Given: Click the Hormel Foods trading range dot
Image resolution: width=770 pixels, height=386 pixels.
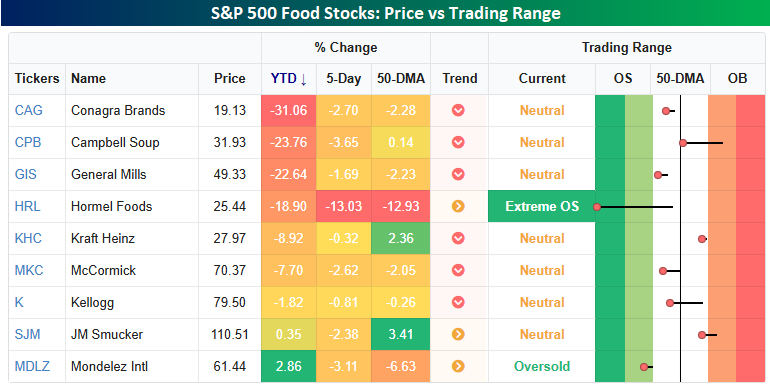Looking at the screenshot, I should tap(597, 207).
